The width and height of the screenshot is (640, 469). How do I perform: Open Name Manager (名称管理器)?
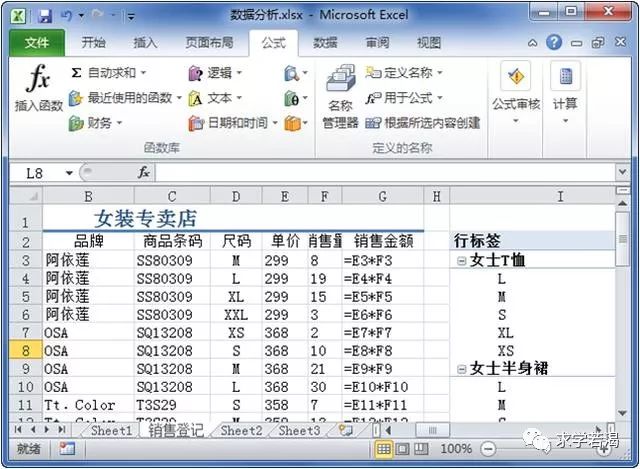[340, 96]
